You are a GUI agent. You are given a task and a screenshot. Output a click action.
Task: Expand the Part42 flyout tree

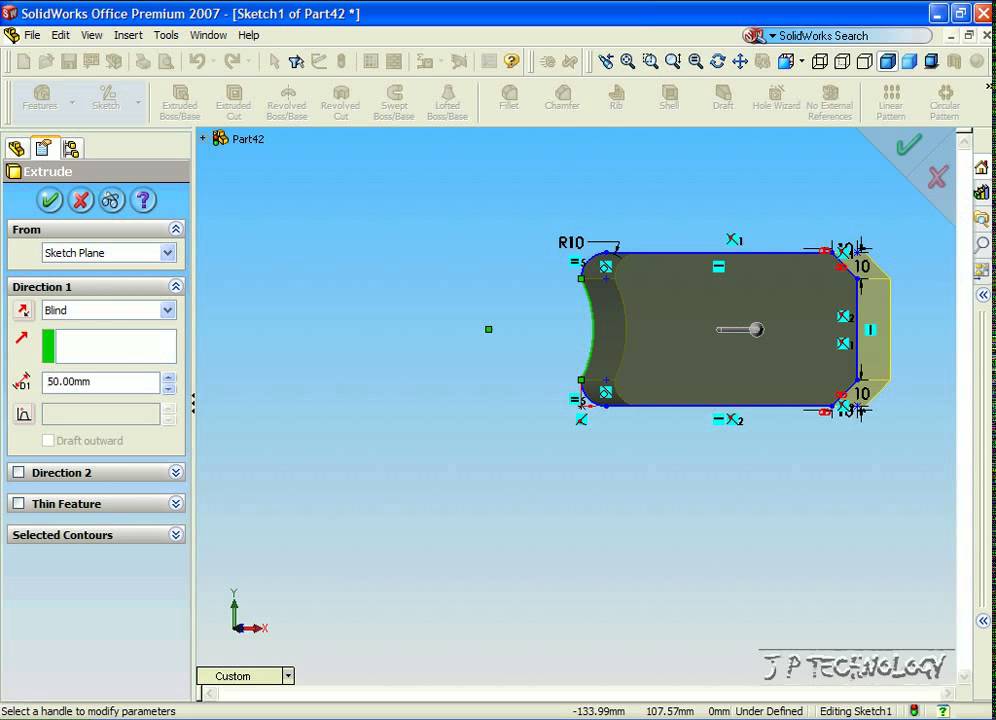coord(203,138)
